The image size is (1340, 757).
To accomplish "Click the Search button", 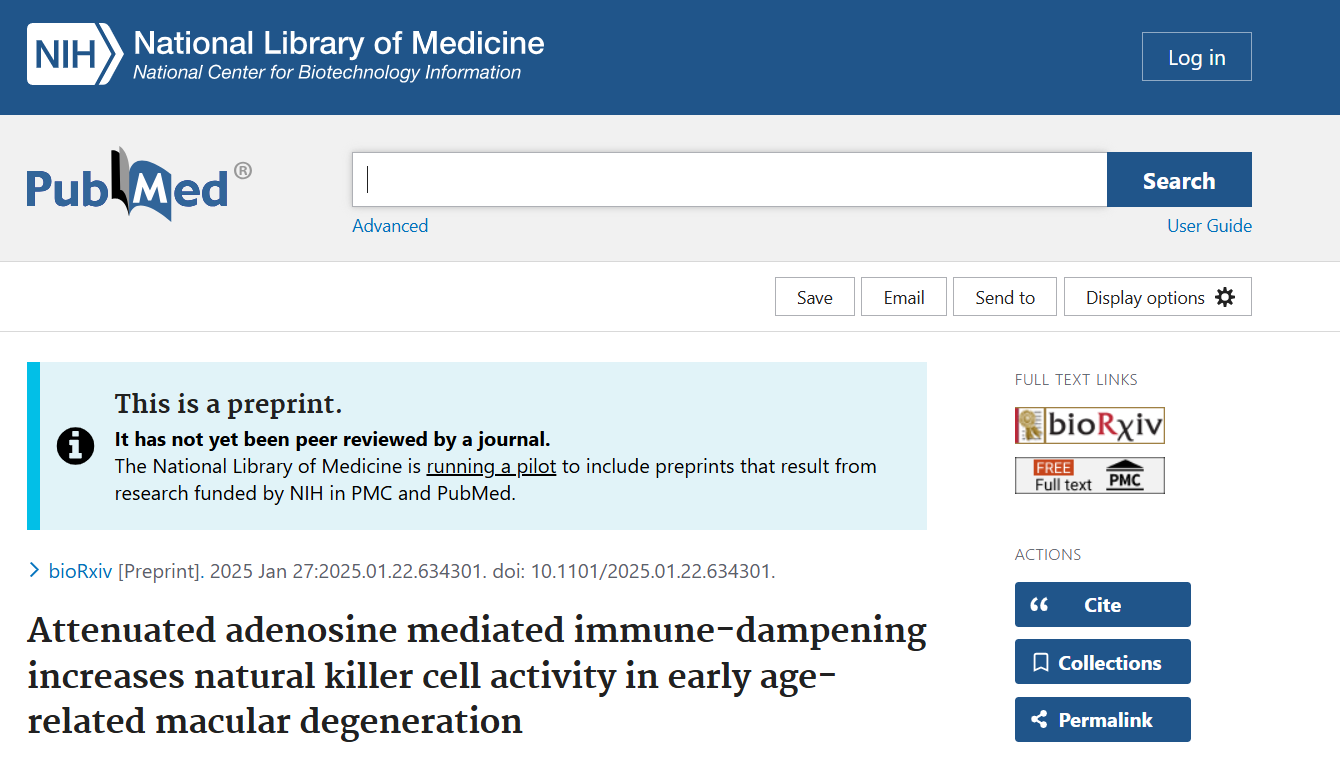I will tap(1179, 180).
